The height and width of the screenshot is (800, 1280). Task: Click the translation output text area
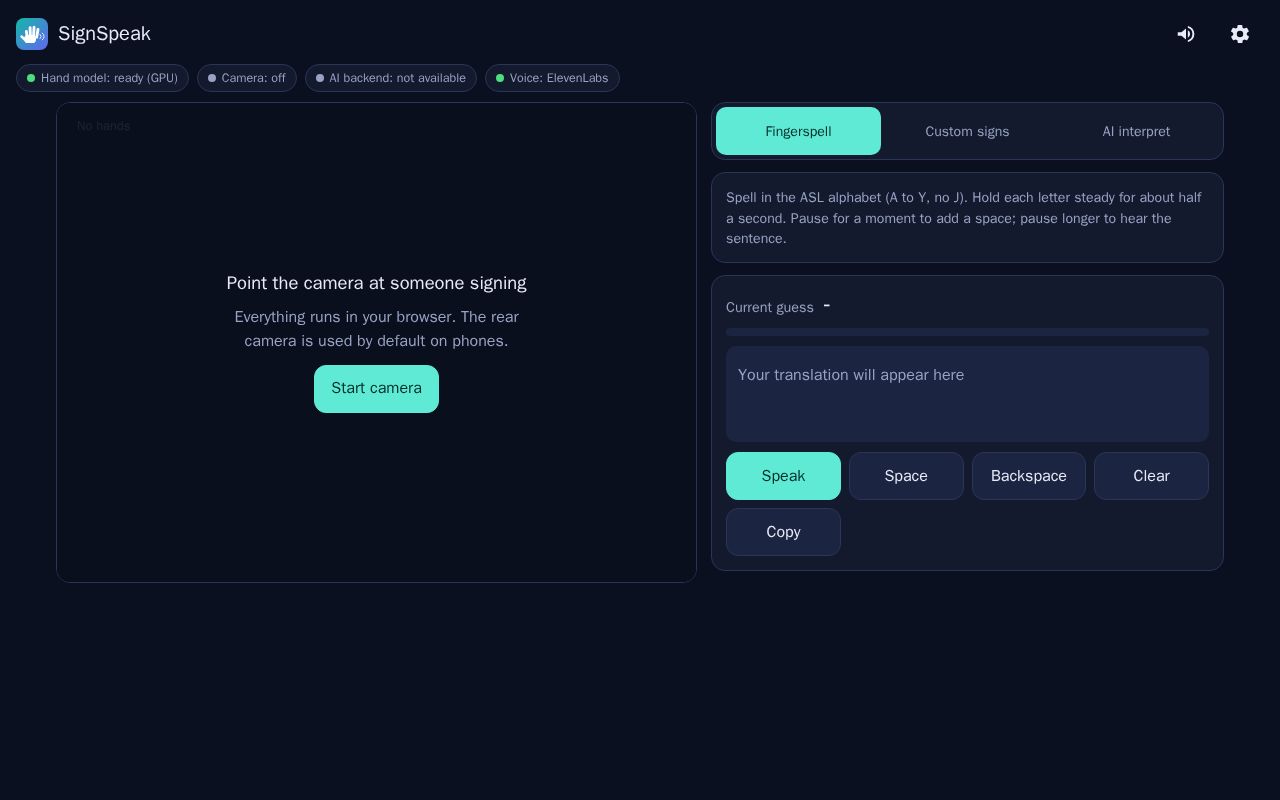pos(967,394)
